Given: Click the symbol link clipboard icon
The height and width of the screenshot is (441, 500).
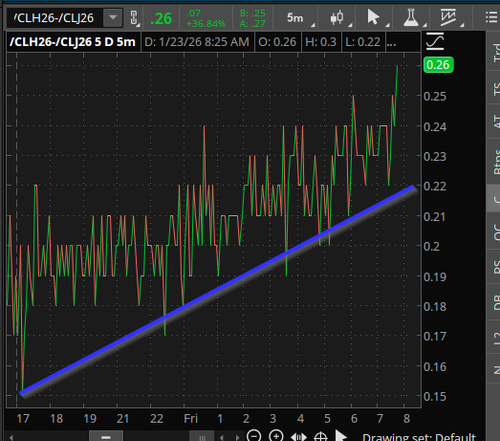Looking at the screenshot, I should (134, 18).
